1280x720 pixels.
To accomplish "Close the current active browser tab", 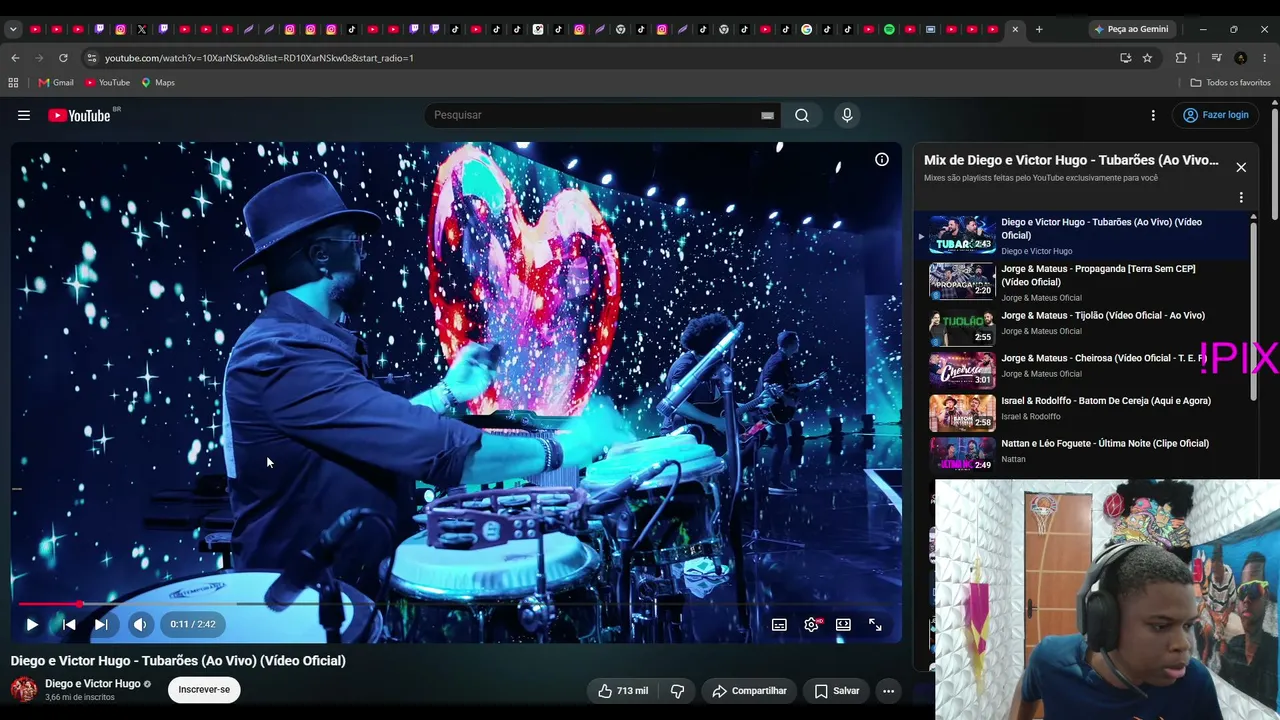I will tap(1015, 29).
